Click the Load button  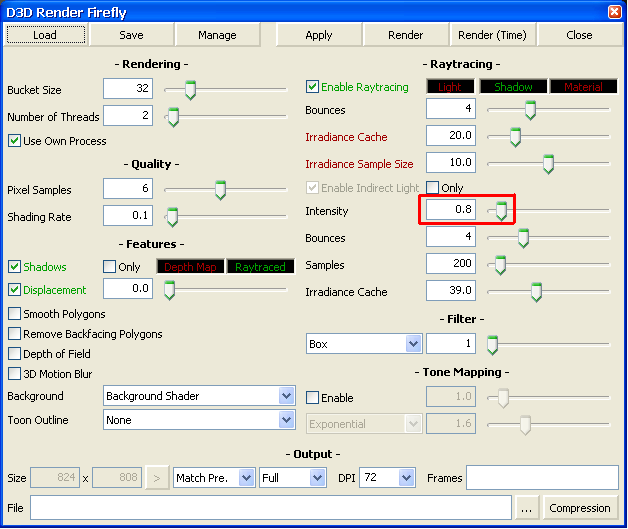tap(45, 35)
